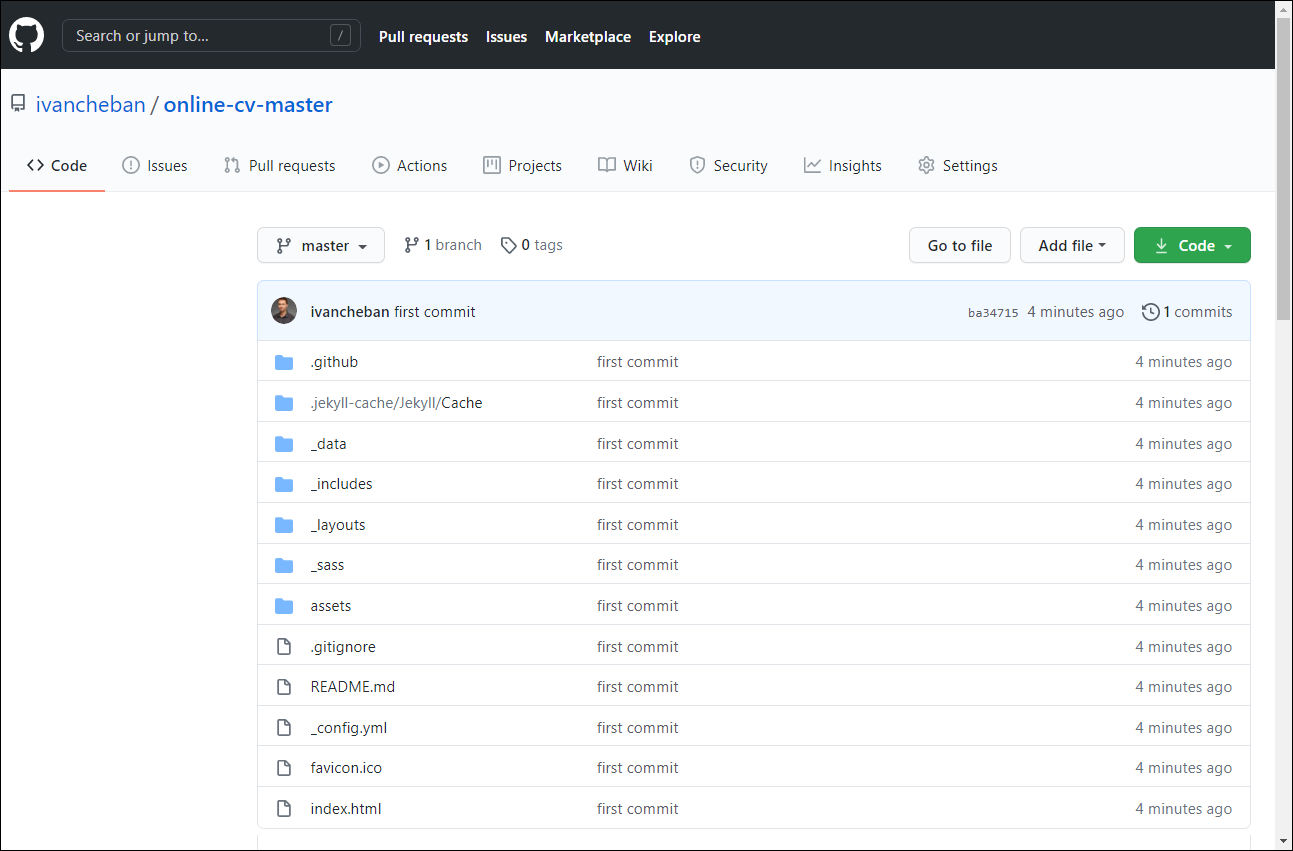This screenshot has height=851, width=1293.
Task: Open the Wiki tab
Action: 626,166
